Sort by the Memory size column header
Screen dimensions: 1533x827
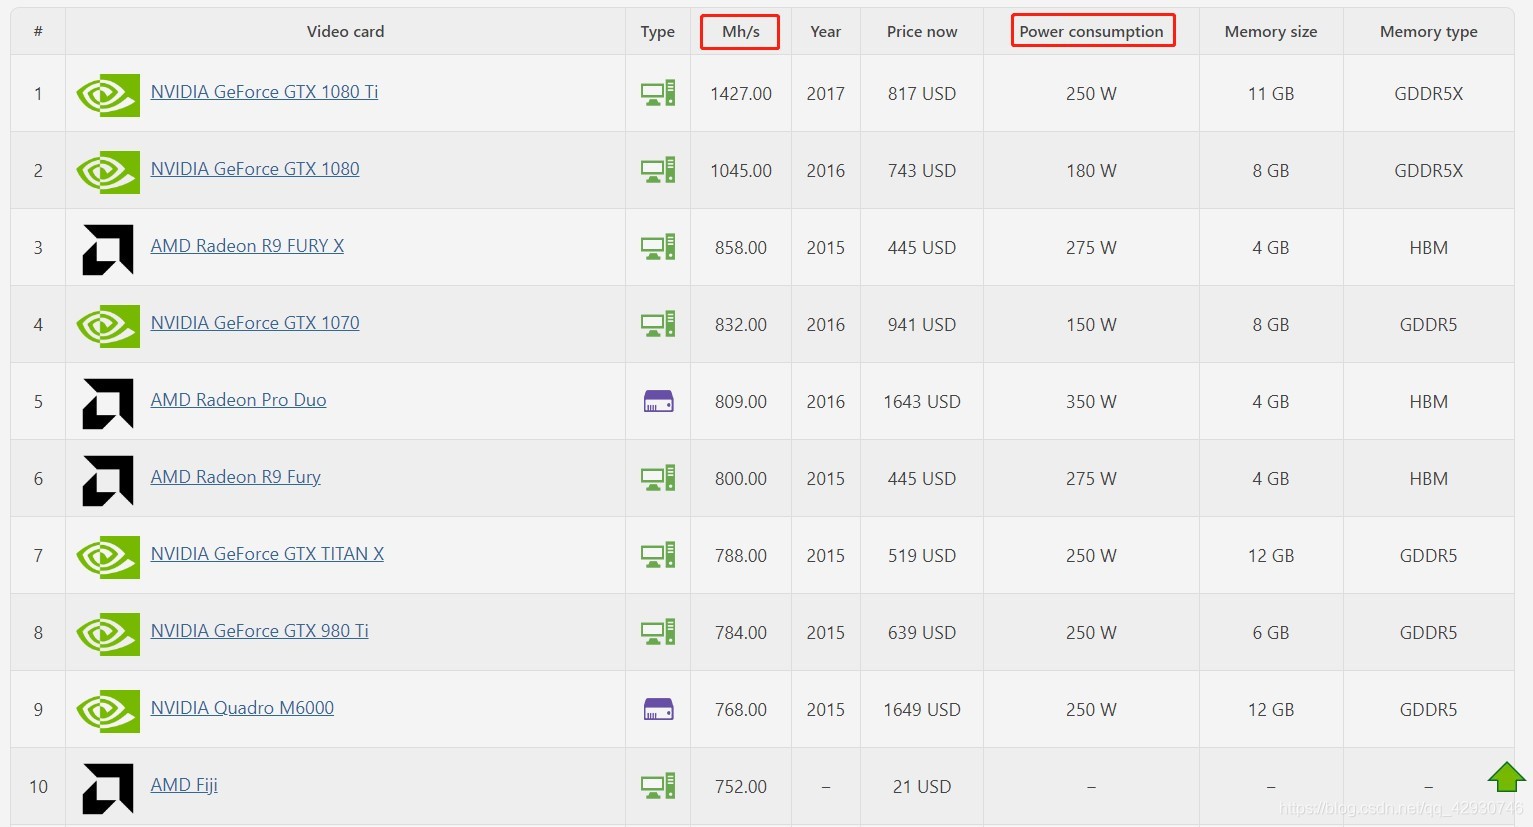[1271, 32]
